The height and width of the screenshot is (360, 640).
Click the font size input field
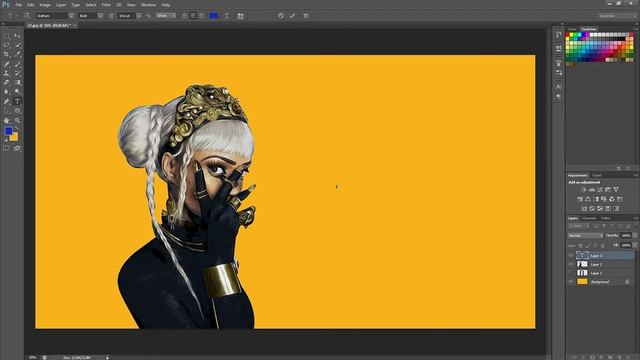point(126,16)
